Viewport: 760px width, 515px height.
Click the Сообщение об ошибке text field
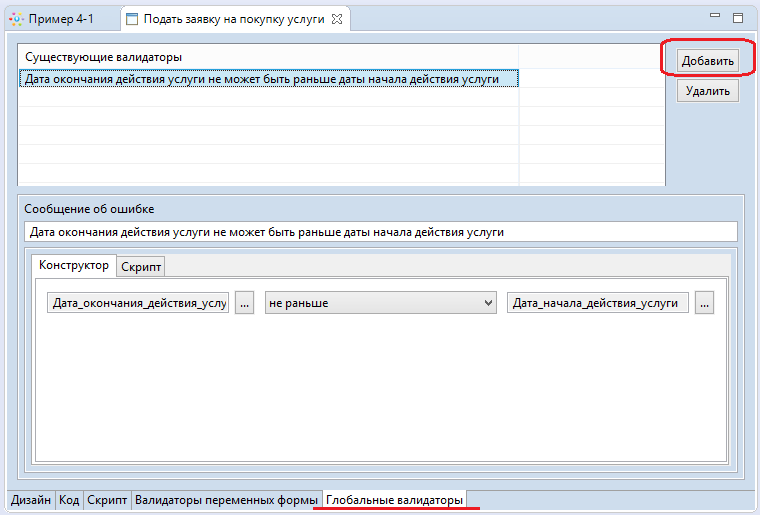[379, 231]
